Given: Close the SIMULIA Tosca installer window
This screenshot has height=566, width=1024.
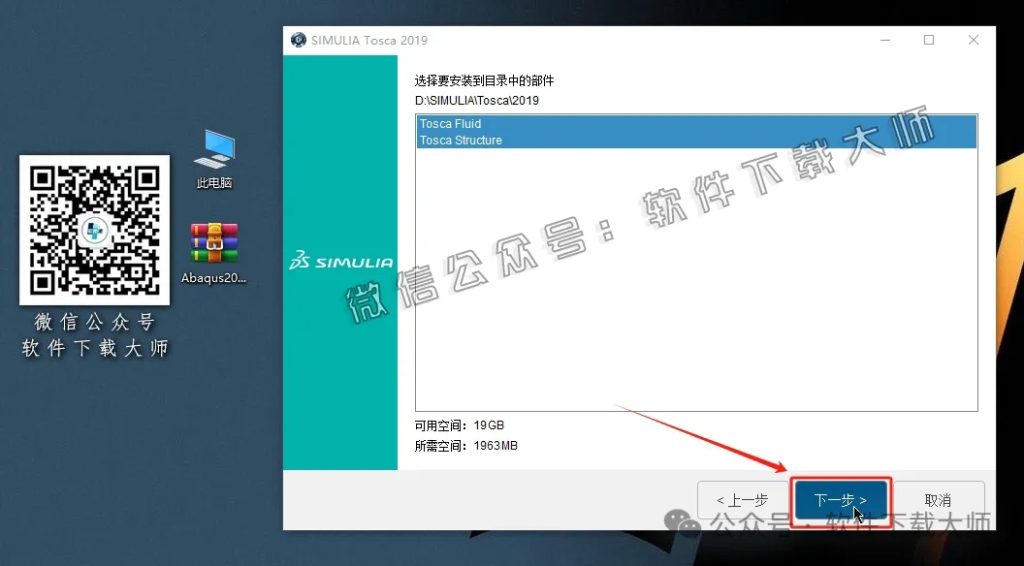Looking at the screenshot, I should [973, 40].
